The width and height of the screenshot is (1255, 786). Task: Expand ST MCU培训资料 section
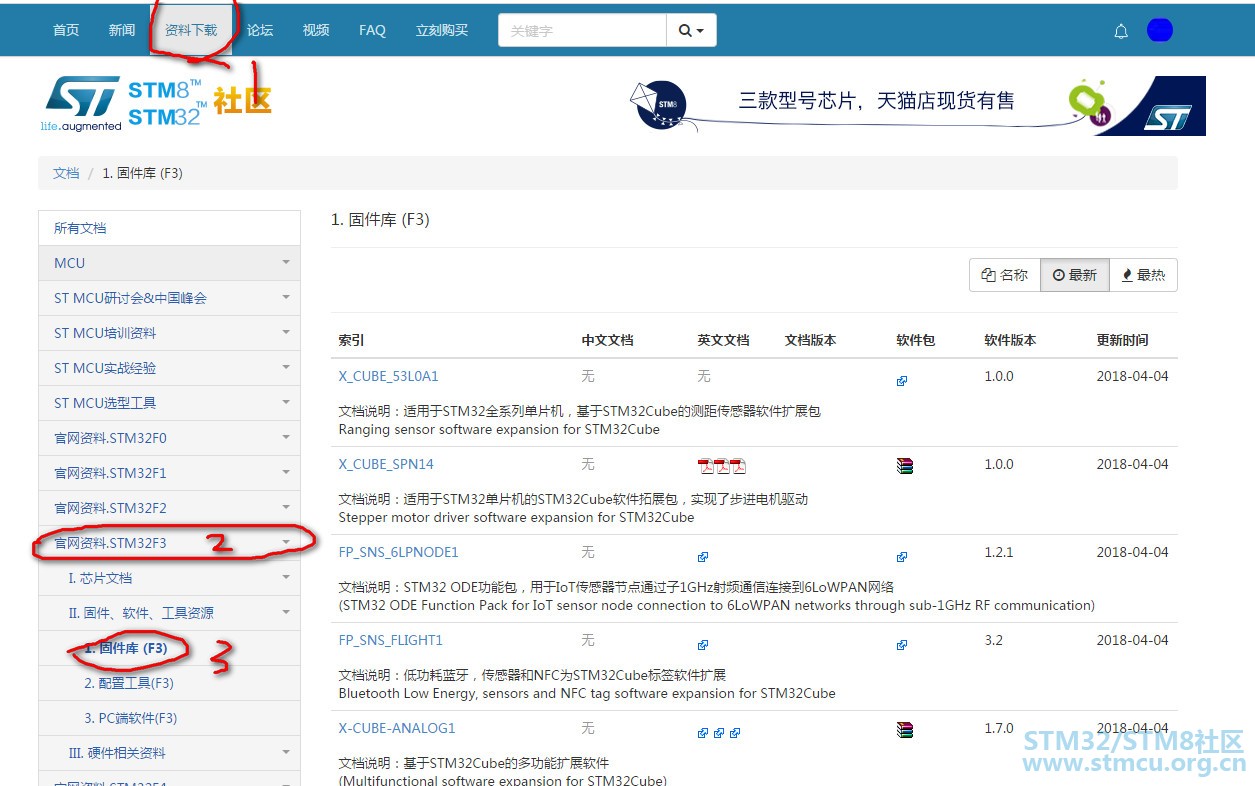click(x=169, y=333)
